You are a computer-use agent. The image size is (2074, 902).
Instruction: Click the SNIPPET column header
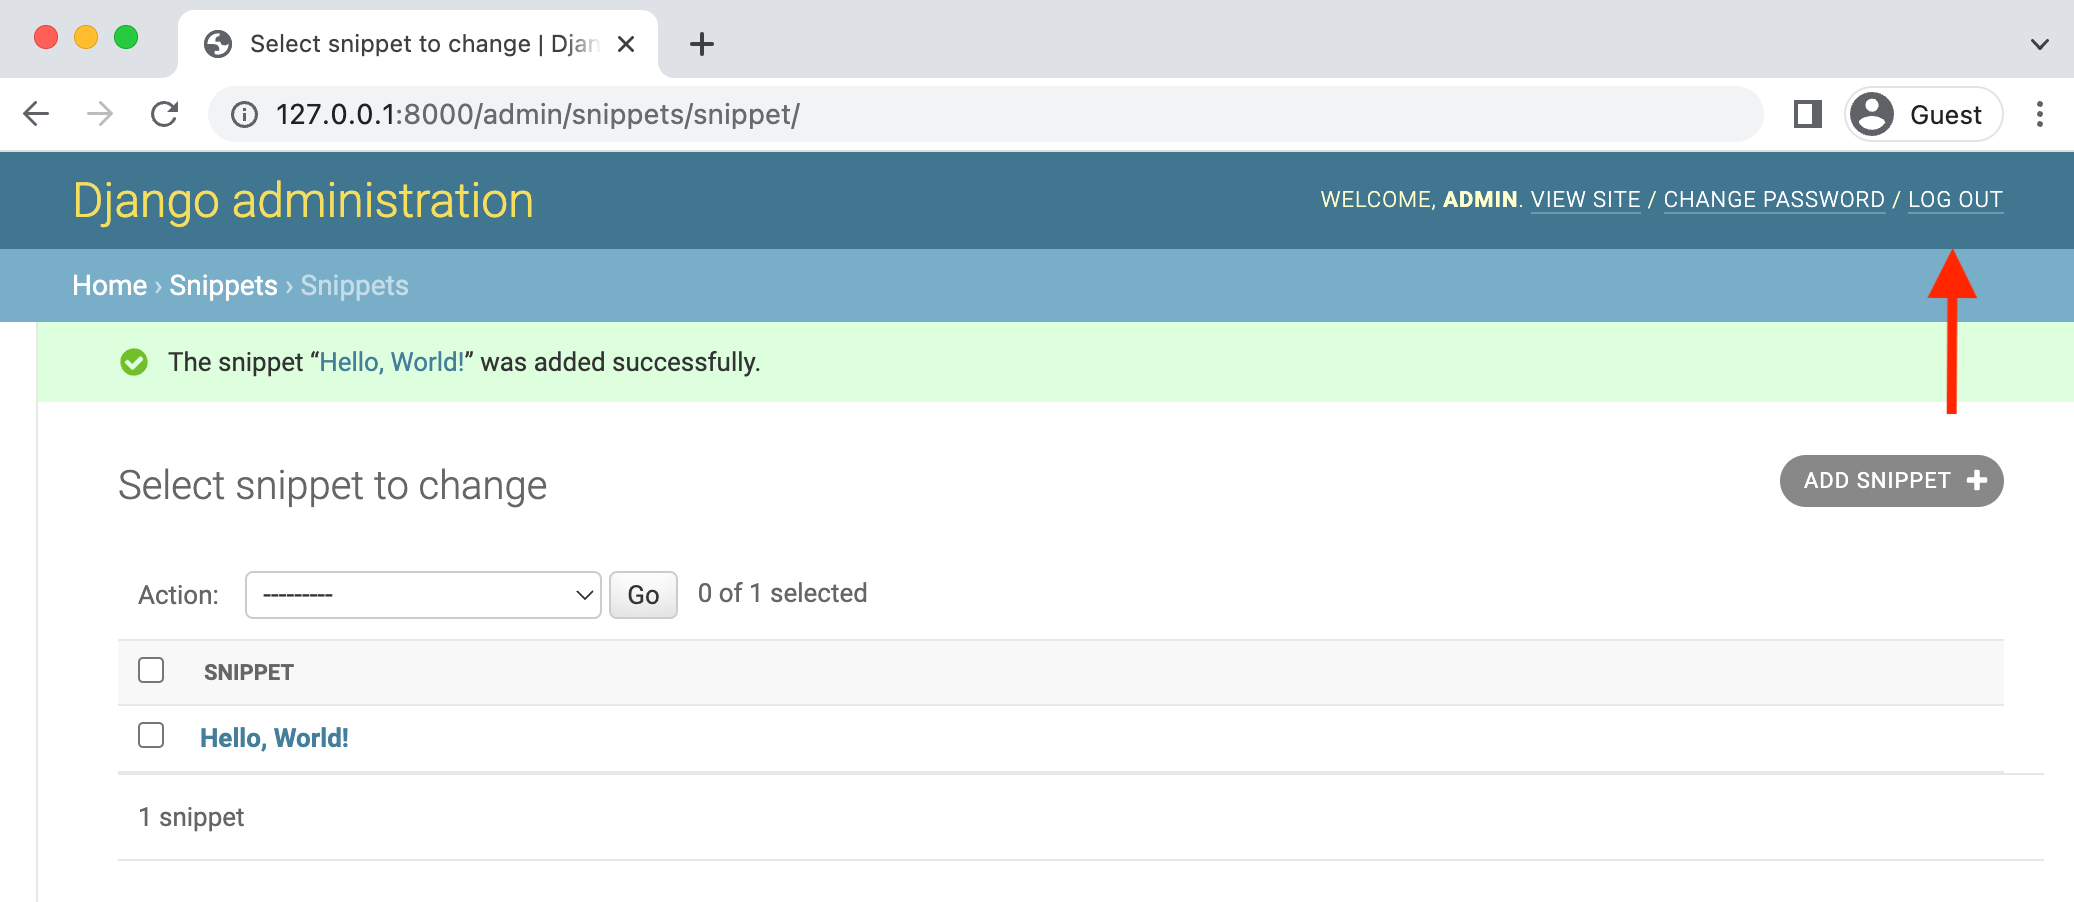249,672
